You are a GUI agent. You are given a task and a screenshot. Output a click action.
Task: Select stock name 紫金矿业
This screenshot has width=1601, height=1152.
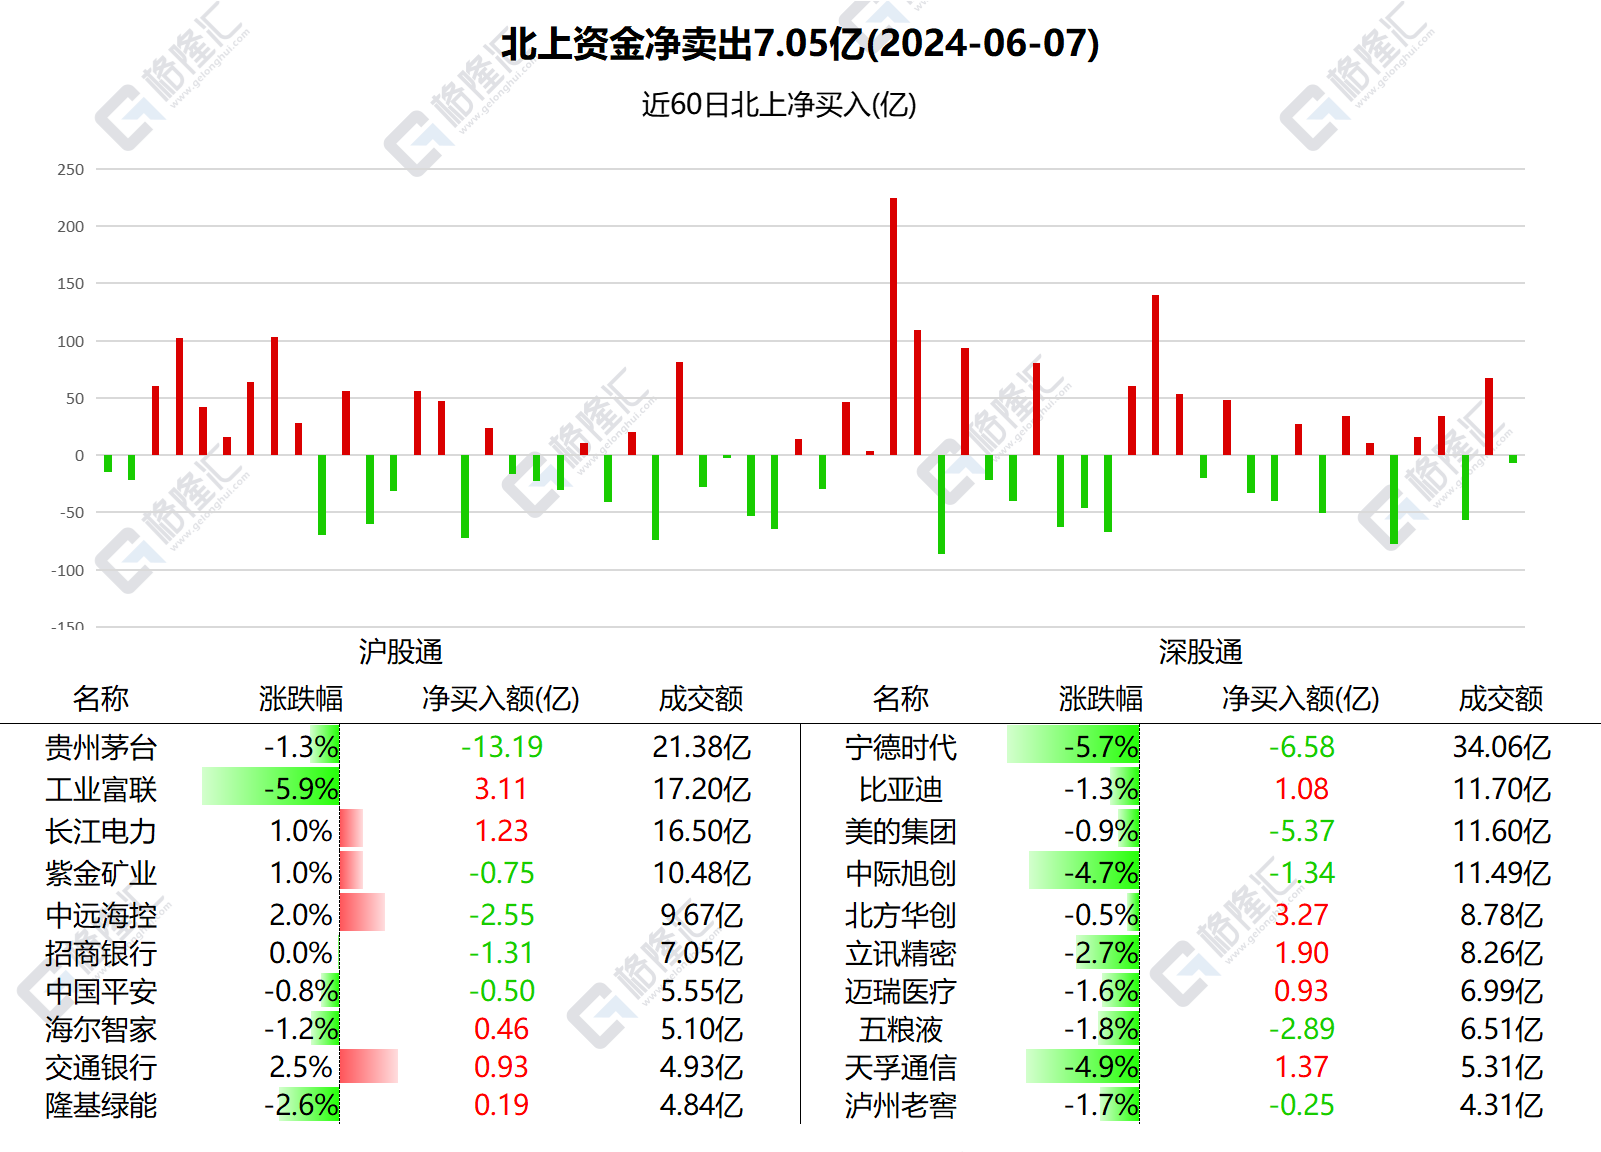coord(101,873)
